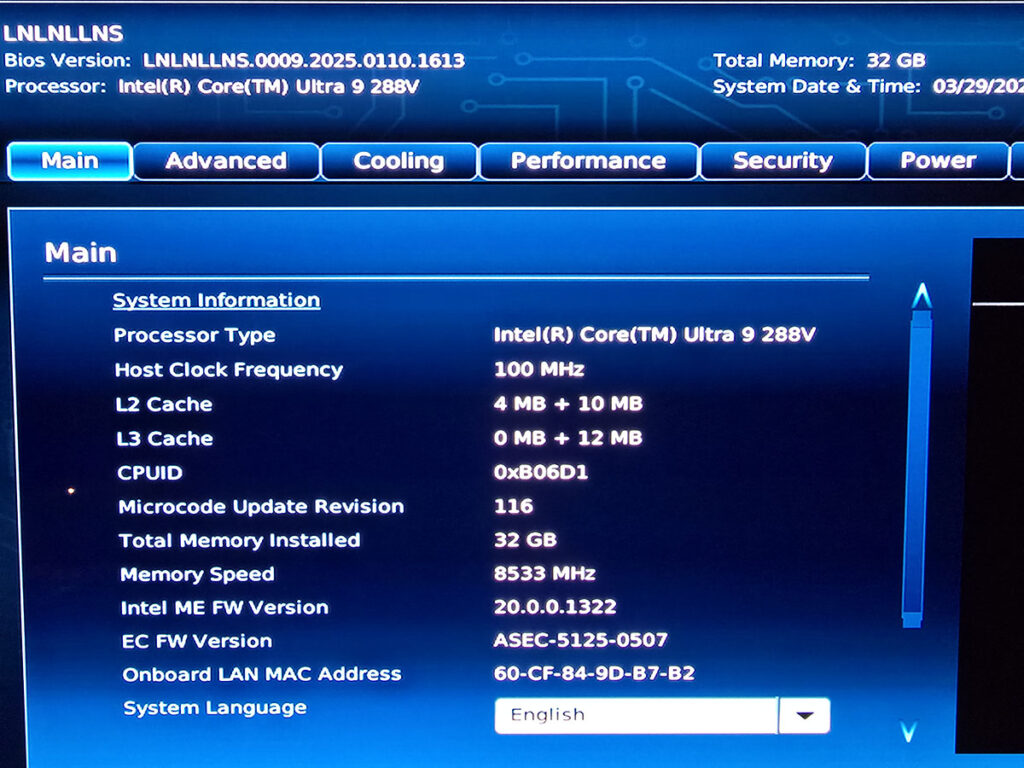1024x768 pixels.
Task: Click the CPUID value 0xB06D1
Action: coord(540,472)
